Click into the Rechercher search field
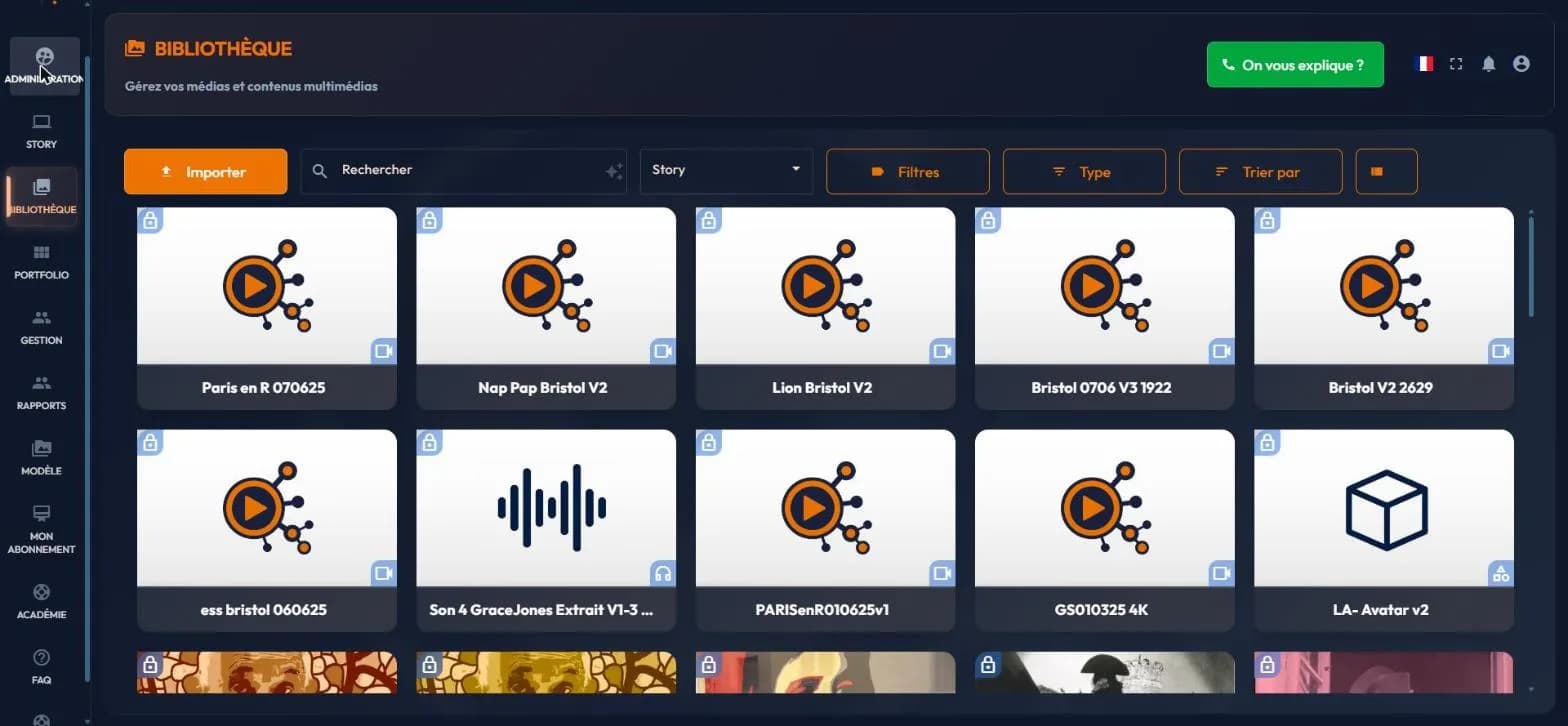The image size is (1568, 726). [463, 171]
